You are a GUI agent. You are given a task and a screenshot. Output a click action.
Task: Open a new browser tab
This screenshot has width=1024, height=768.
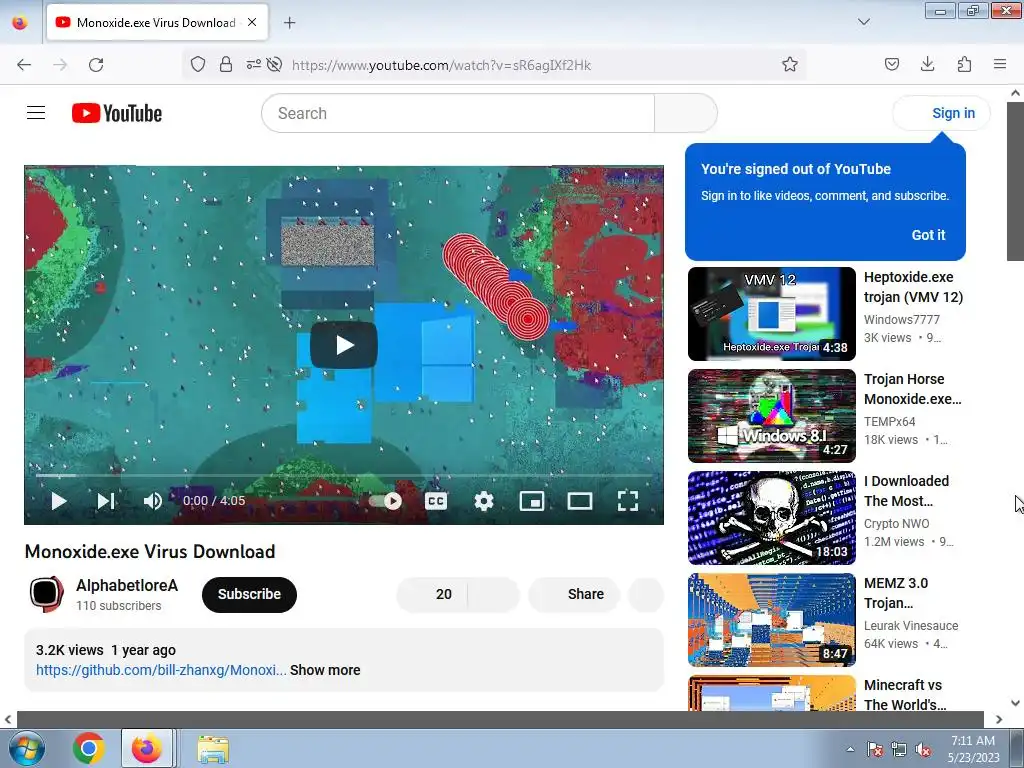coord(289,22)
